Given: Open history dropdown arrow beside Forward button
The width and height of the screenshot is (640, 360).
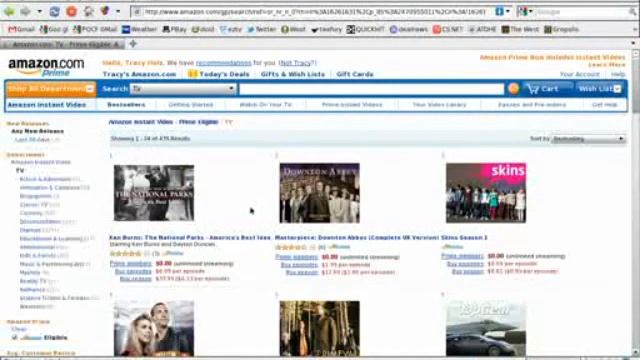Looking at the screenshot, I should click(39, 11).
